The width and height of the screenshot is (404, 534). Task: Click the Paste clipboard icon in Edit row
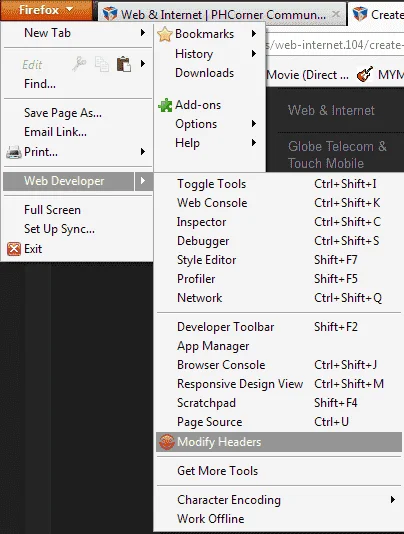[x=124, y=64]
